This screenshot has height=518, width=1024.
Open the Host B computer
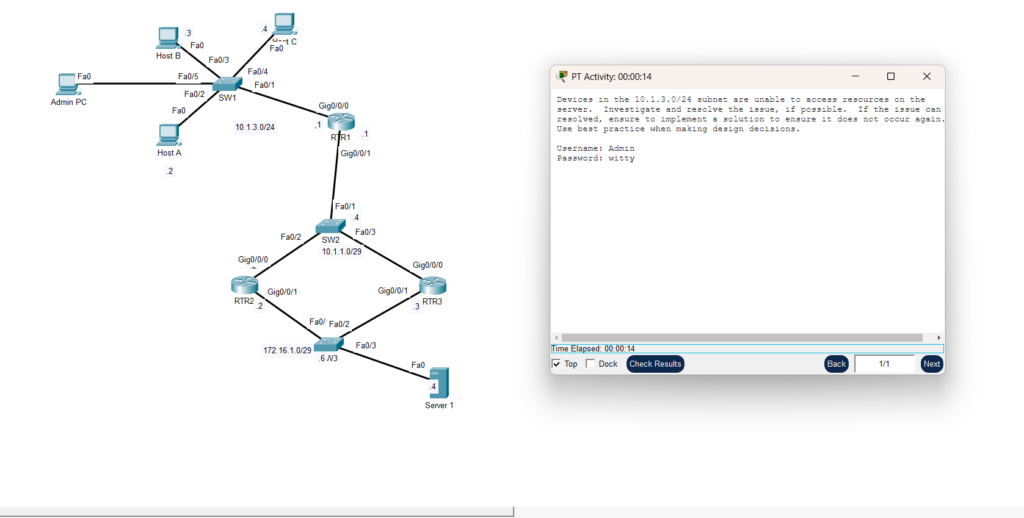168,38
